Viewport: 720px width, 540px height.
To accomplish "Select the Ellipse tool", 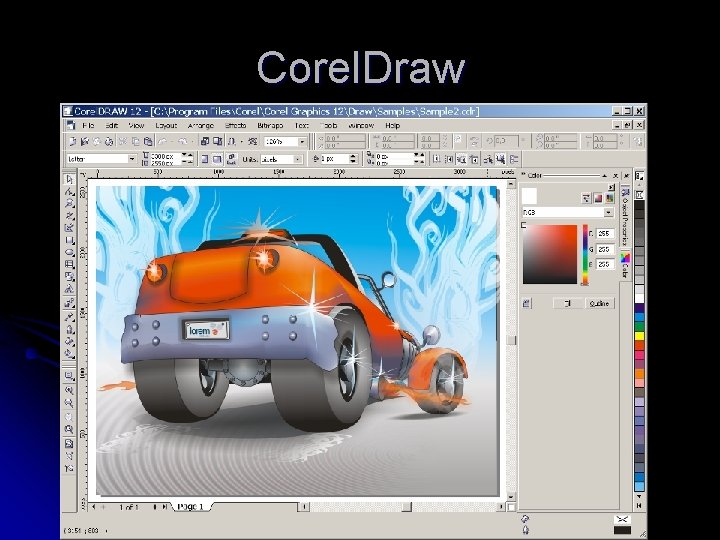I will click(69, 252).
